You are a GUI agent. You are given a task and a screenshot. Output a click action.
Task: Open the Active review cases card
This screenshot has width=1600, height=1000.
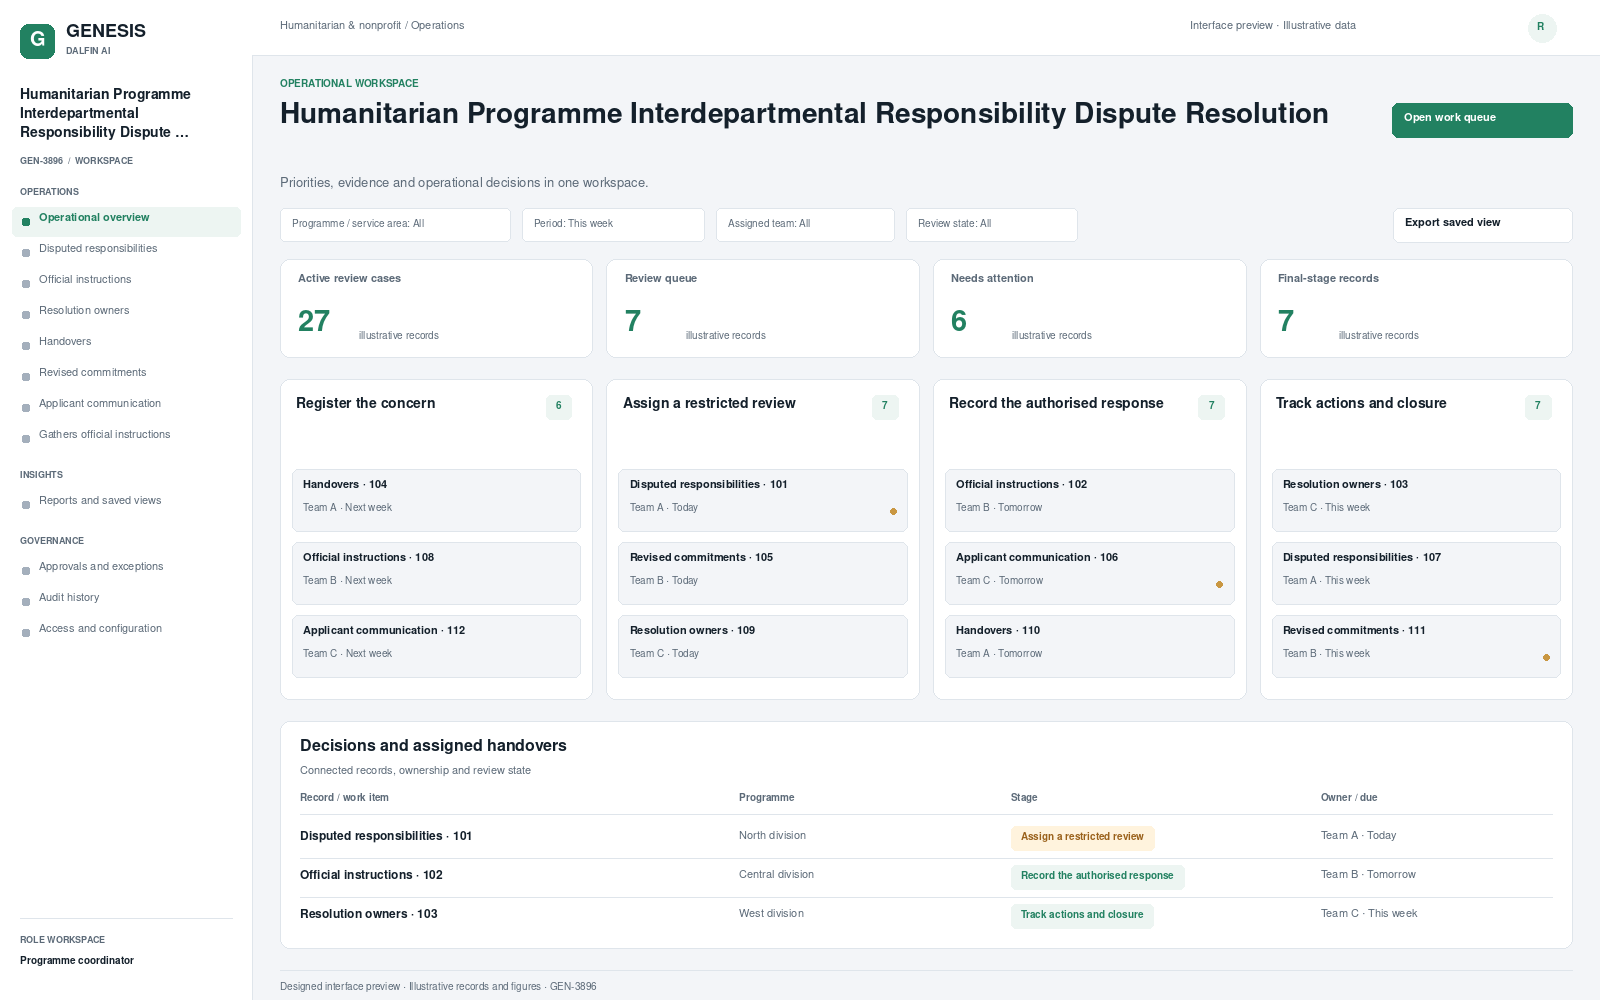coord(436,308)
